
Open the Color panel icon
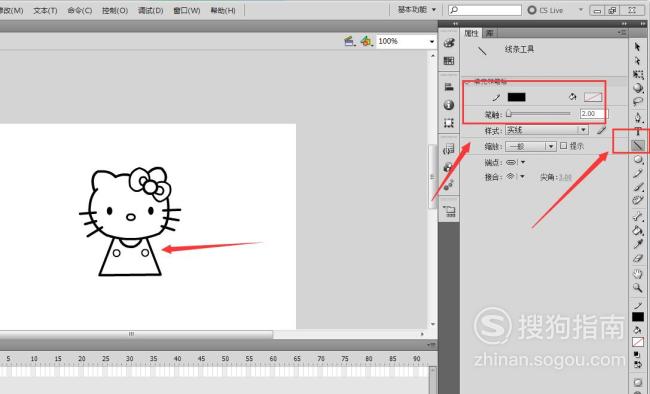click(449, 43)
